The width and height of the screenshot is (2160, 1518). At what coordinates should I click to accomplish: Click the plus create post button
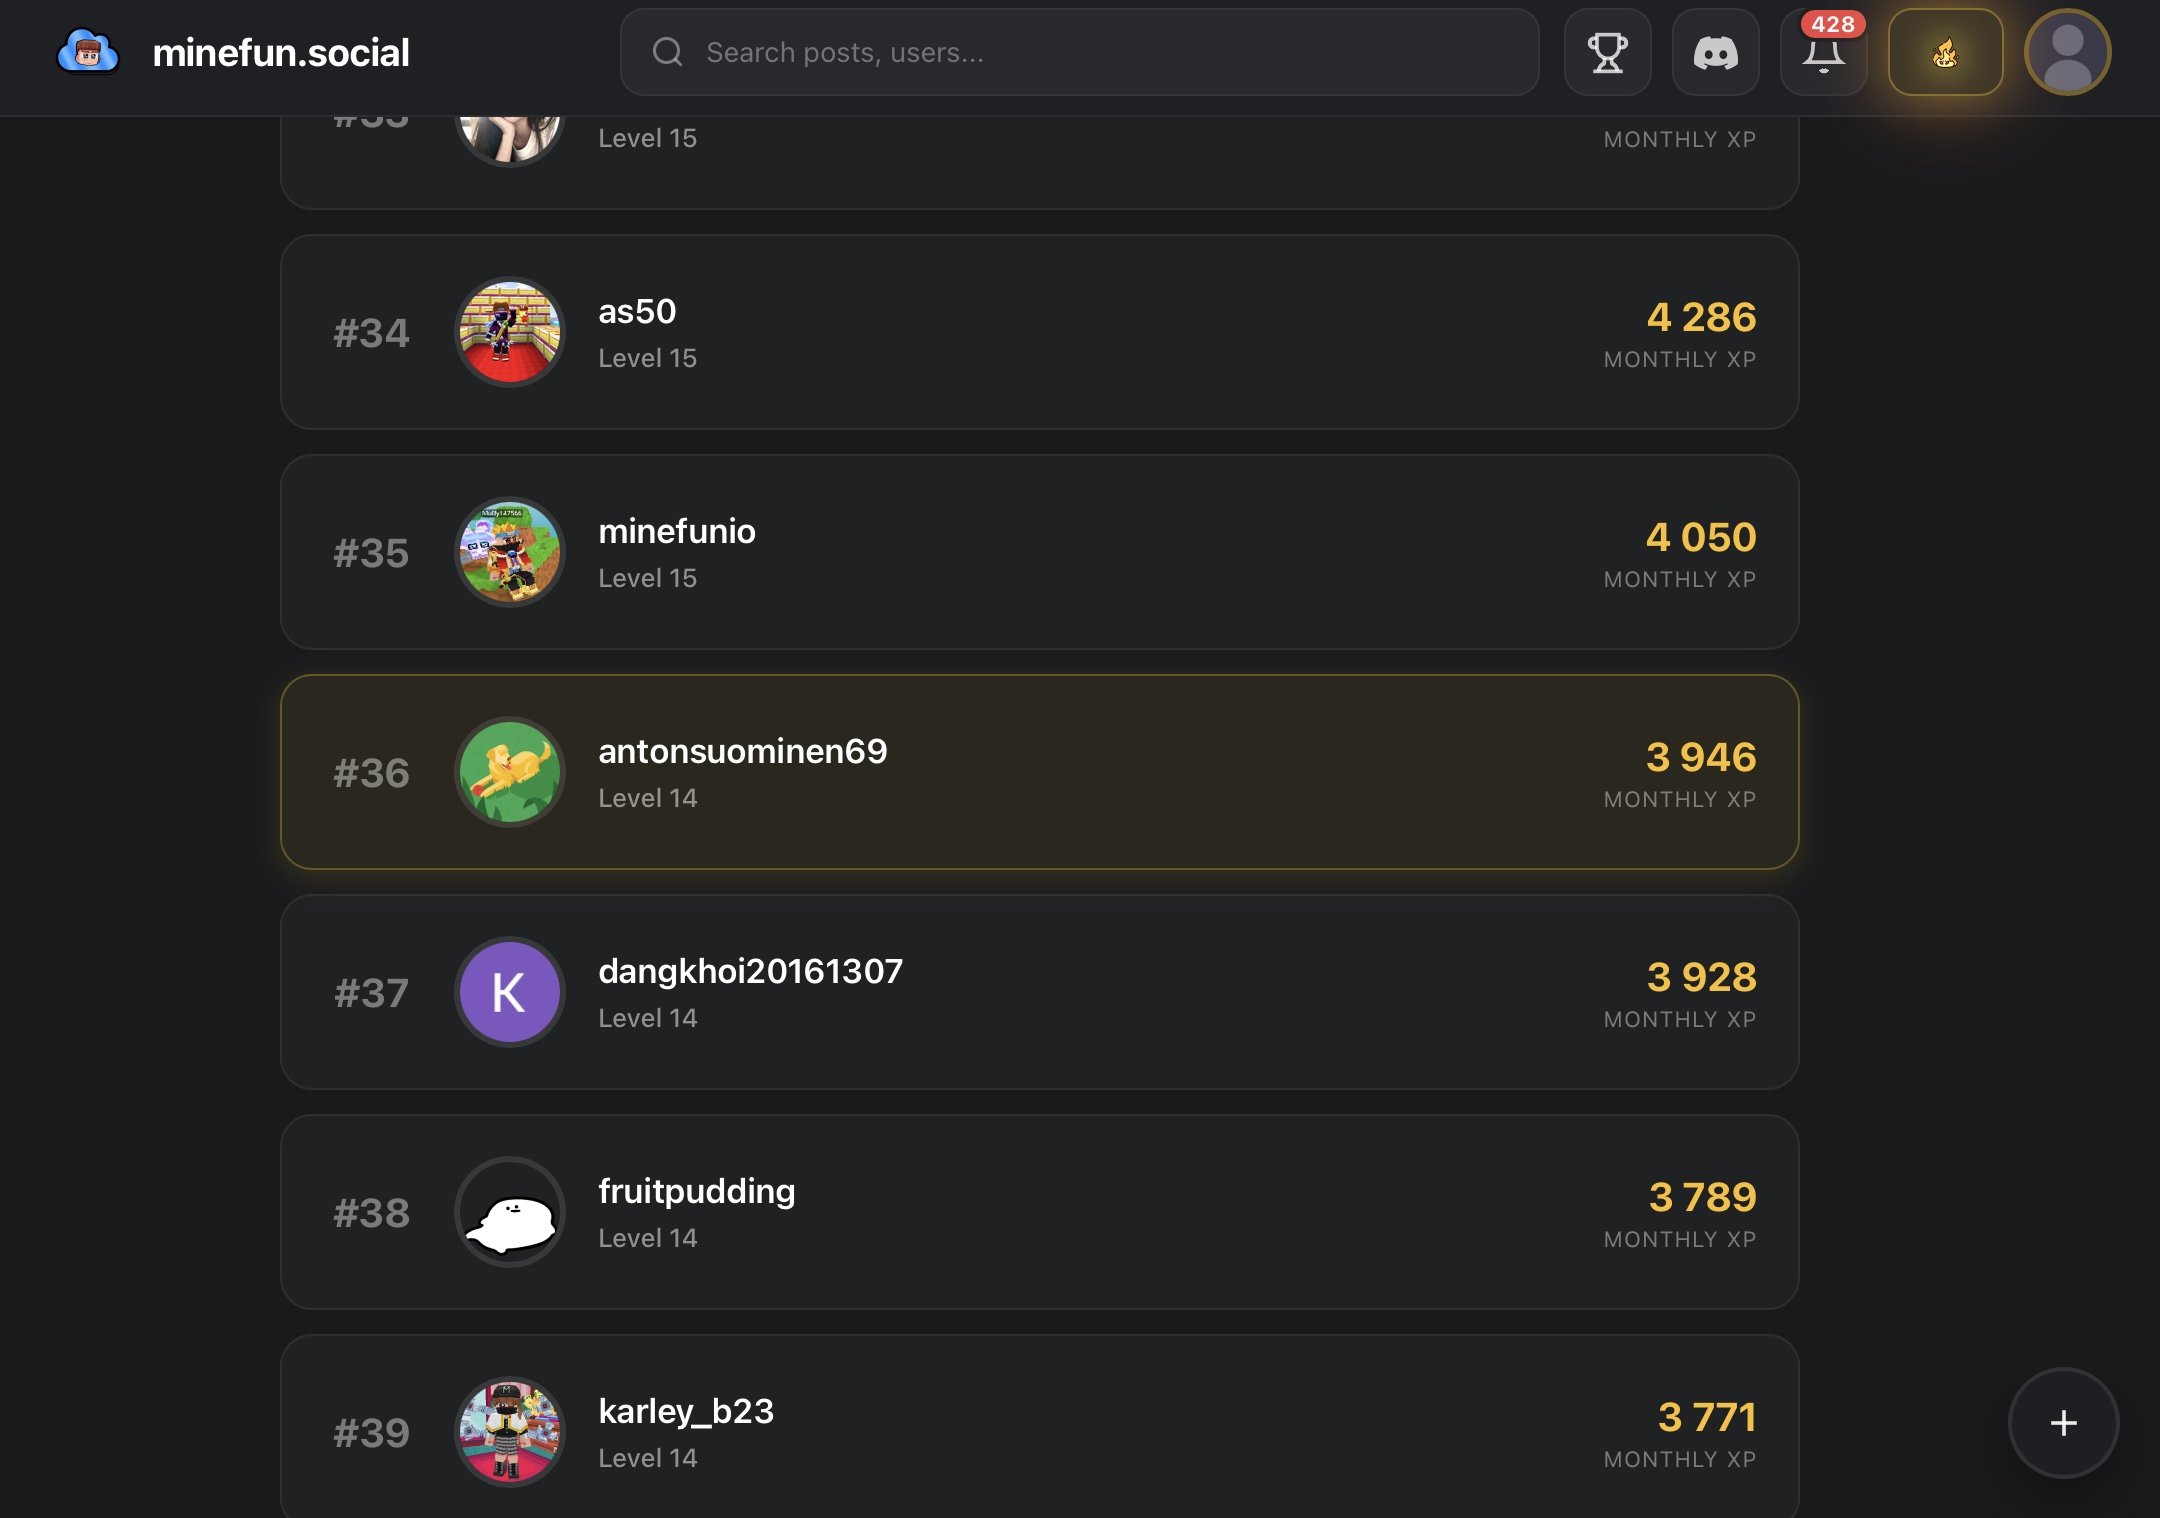click(2063, 1422)
